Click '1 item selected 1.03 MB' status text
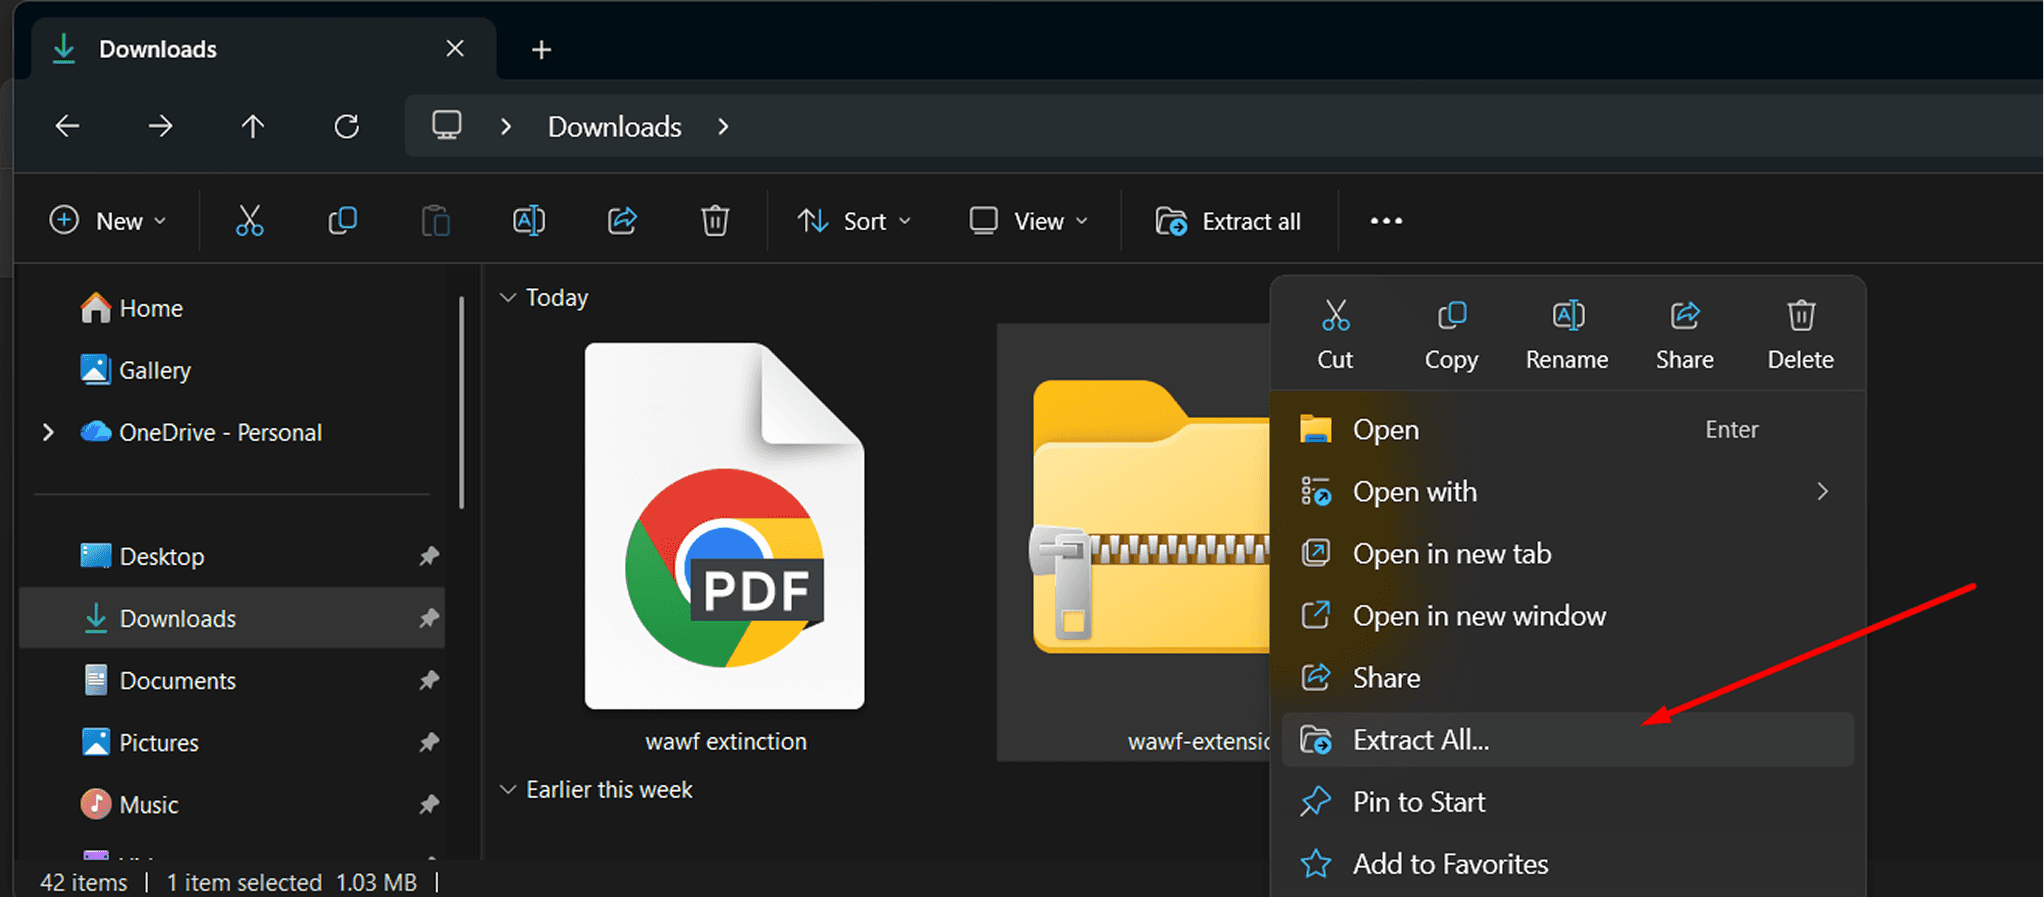 (291, 882)
